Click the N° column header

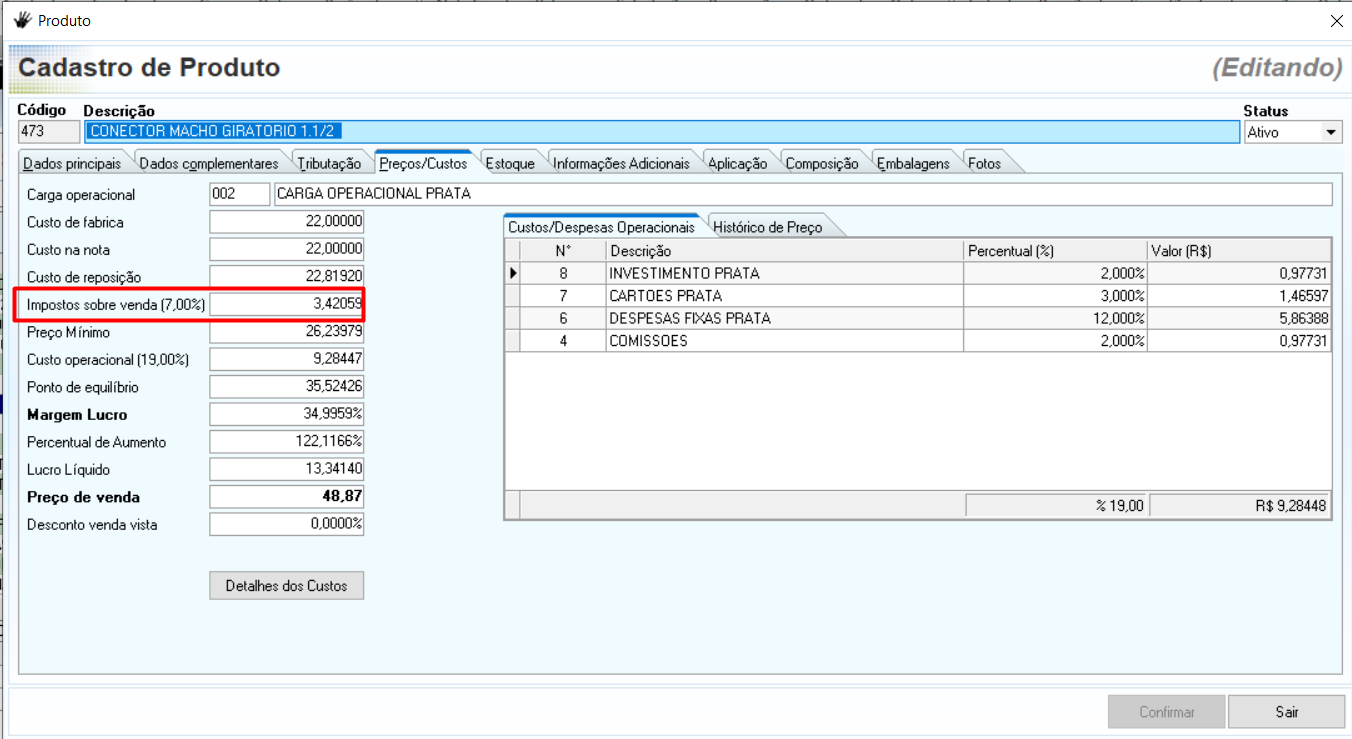pyautogui.click(x=563, y=251)
